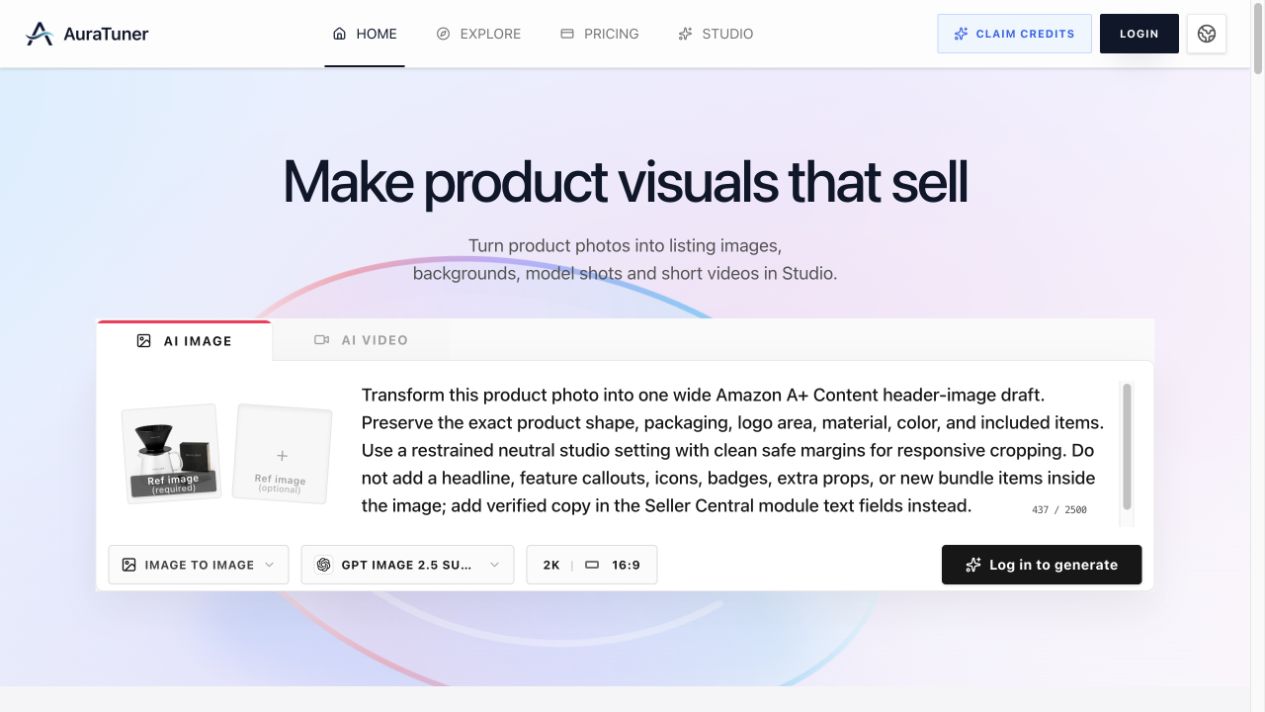Open the Home nav item
This screenshot has width=1265, height=712.
[x=364, y=34]
